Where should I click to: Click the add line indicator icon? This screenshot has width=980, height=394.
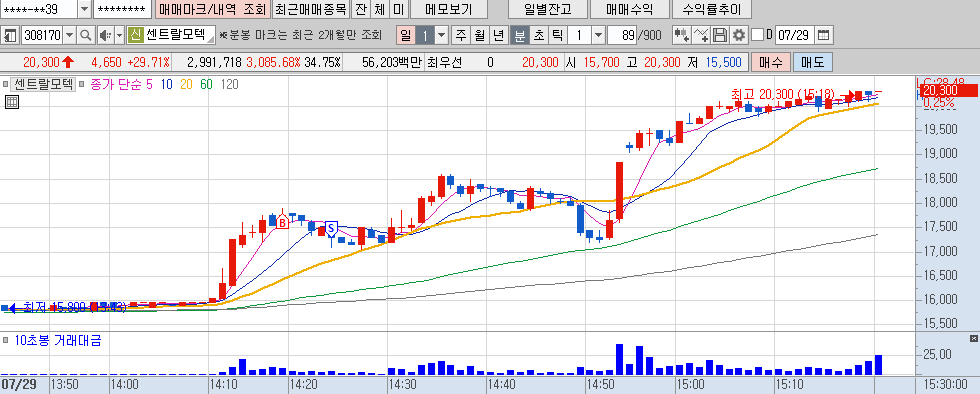[x=701, y=35]
